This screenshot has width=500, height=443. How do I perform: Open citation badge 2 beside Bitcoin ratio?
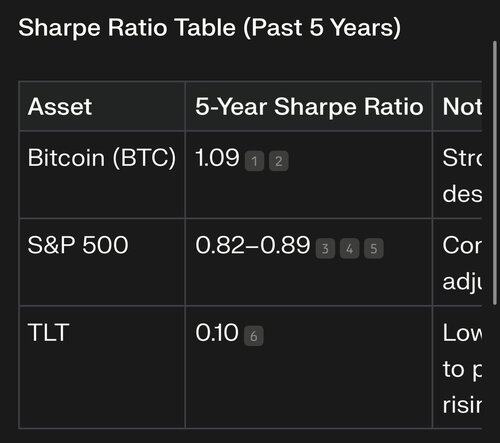tap(279, 161)
